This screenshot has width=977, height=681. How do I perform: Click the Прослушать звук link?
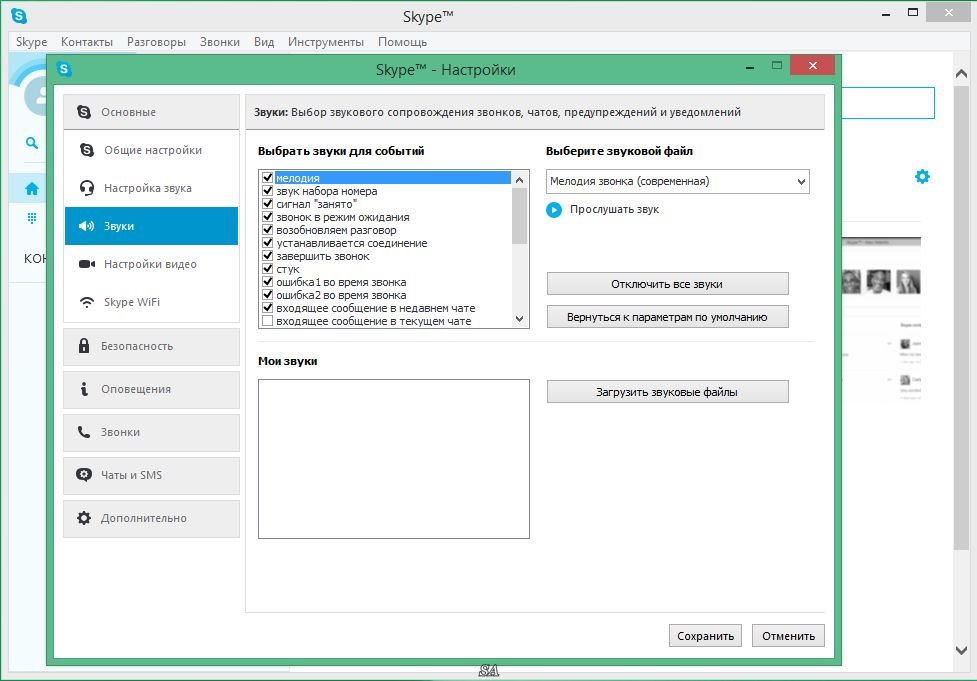coord(614,209)
